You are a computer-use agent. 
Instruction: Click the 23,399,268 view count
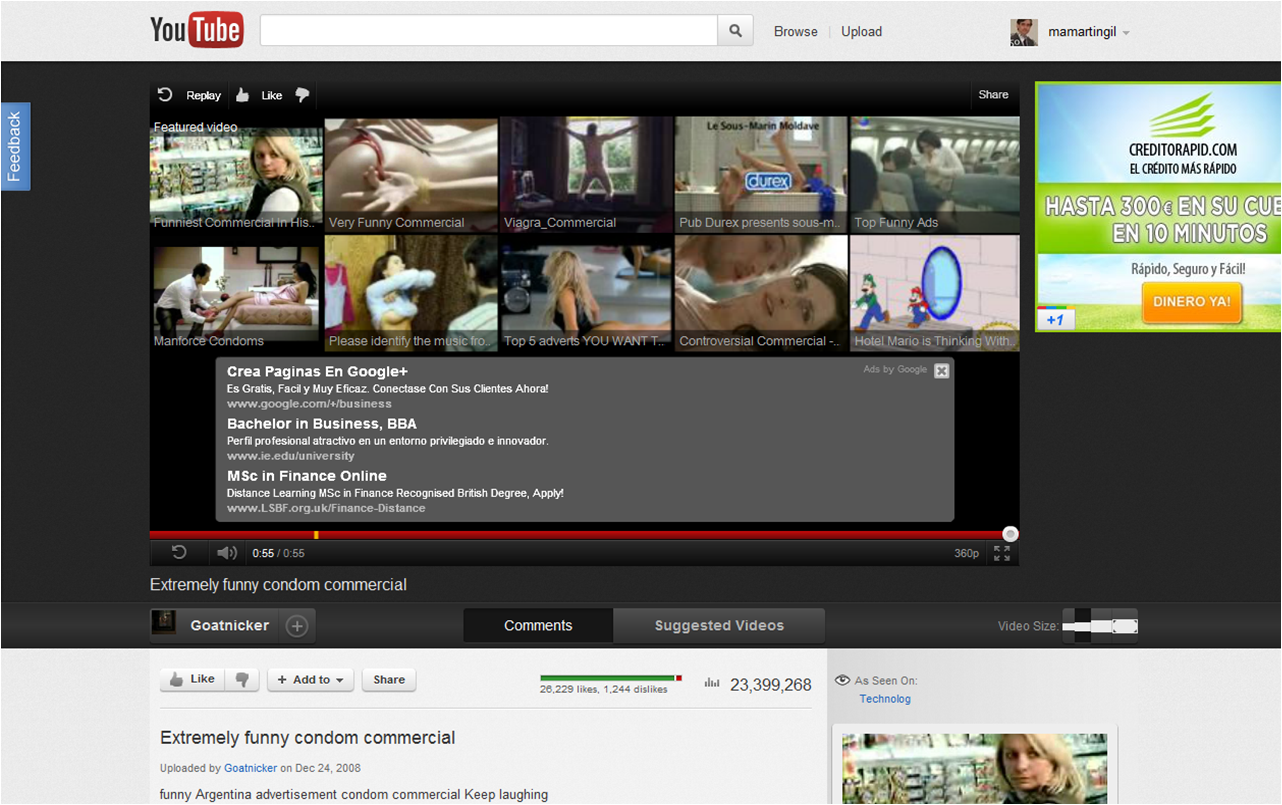[x=771, y=685]
